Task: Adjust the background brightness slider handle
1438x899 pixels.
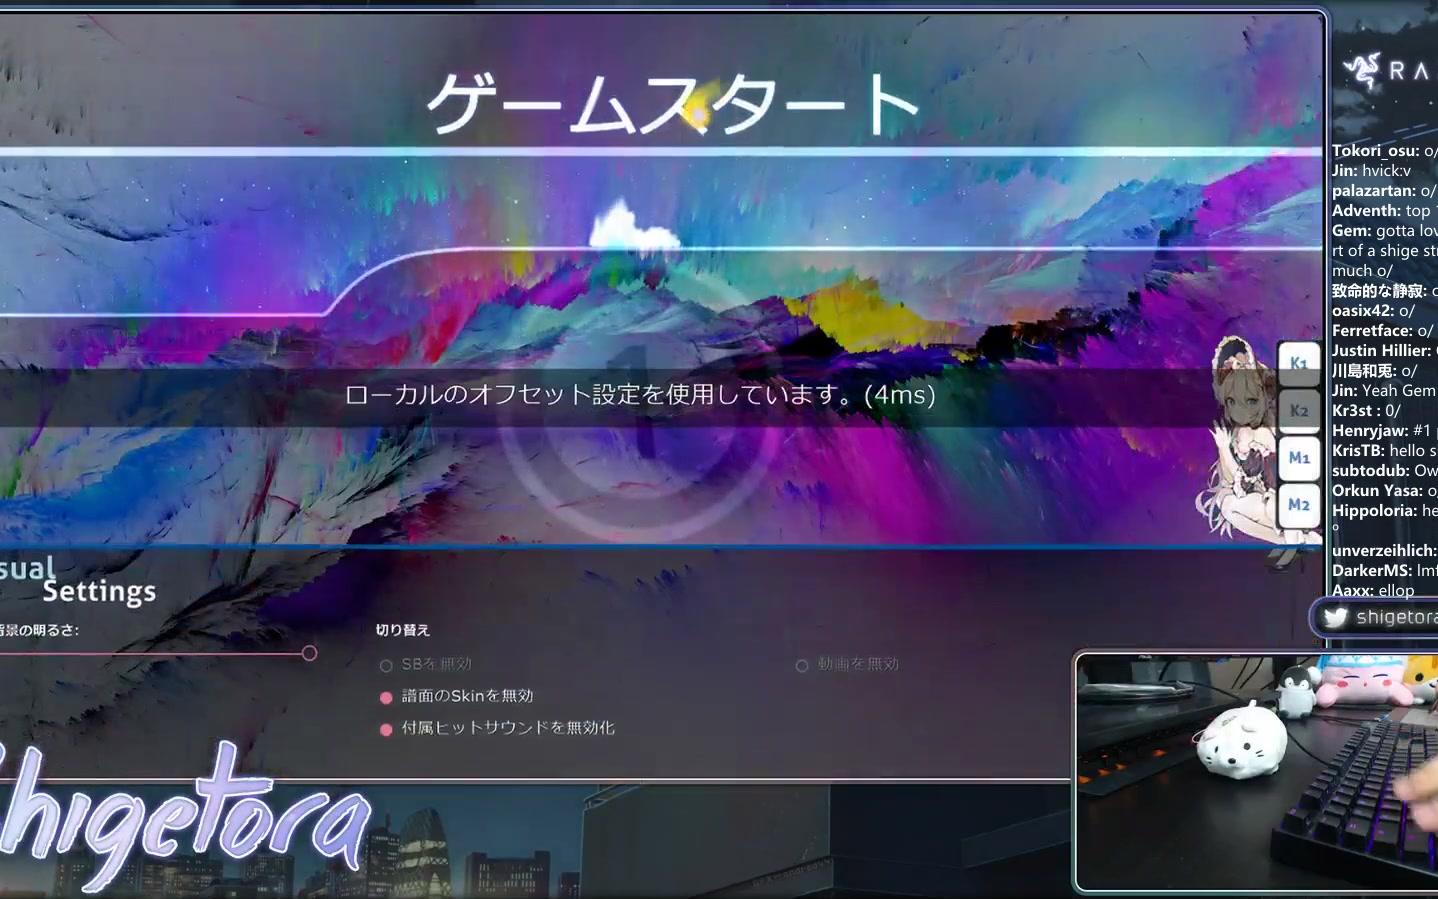Action: [309, 653]
